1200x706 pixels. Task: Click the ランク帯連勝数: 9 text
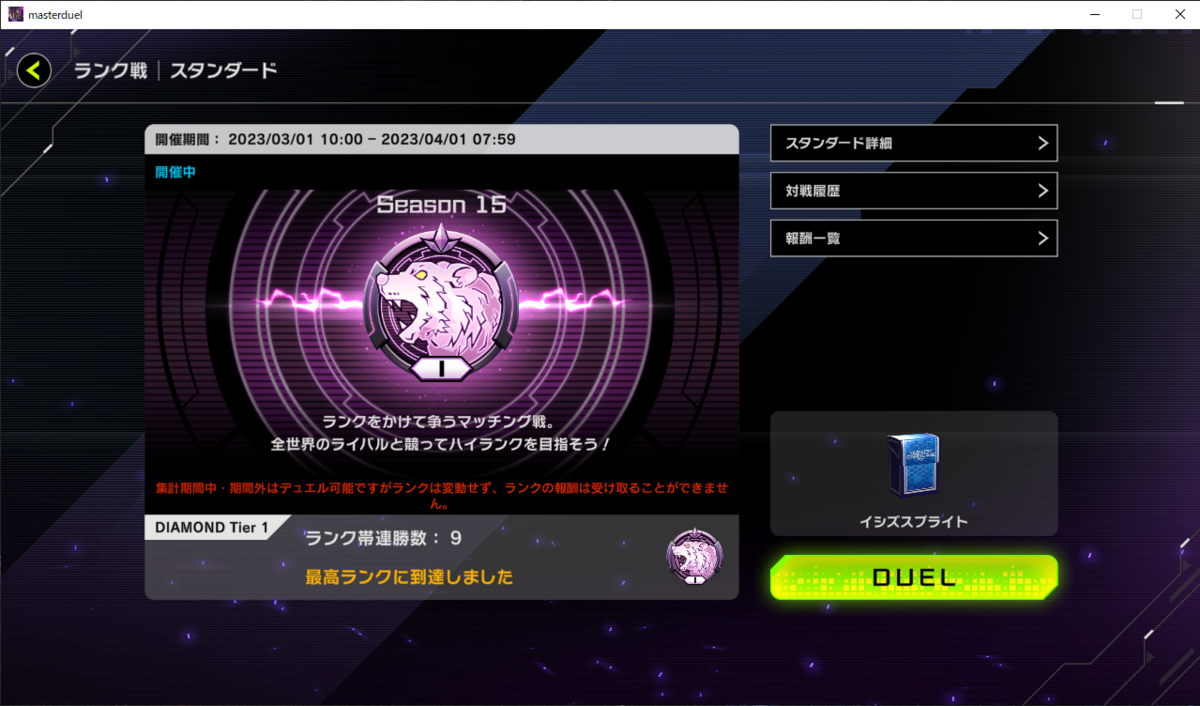[x=383, y=538]
